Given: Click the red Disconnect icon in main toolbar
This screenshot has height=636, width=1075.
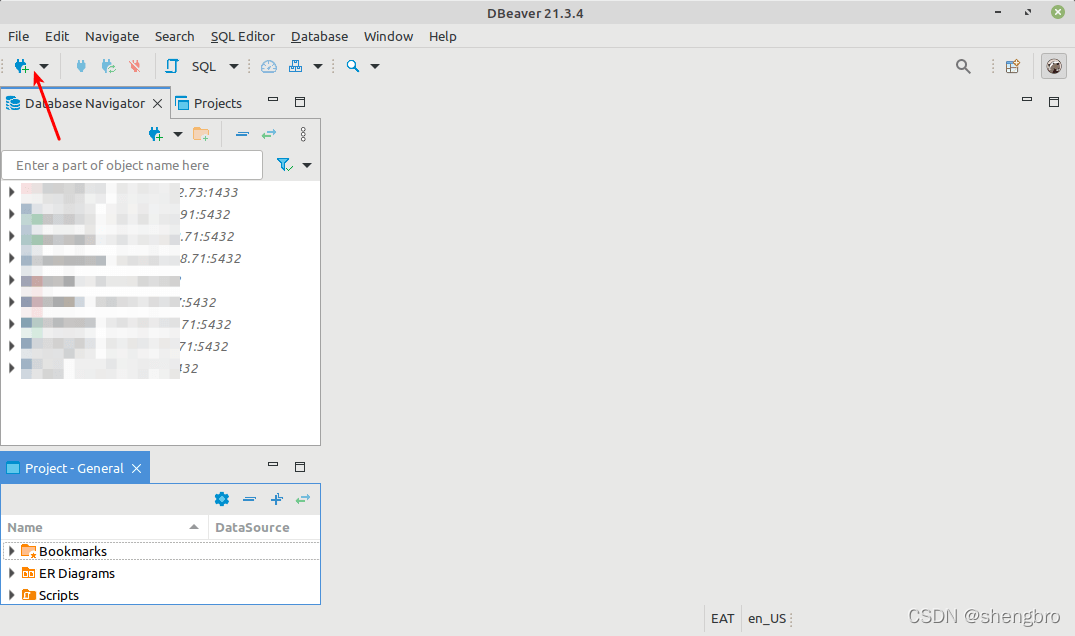Looking at the screenshot, I should (135, 66).
